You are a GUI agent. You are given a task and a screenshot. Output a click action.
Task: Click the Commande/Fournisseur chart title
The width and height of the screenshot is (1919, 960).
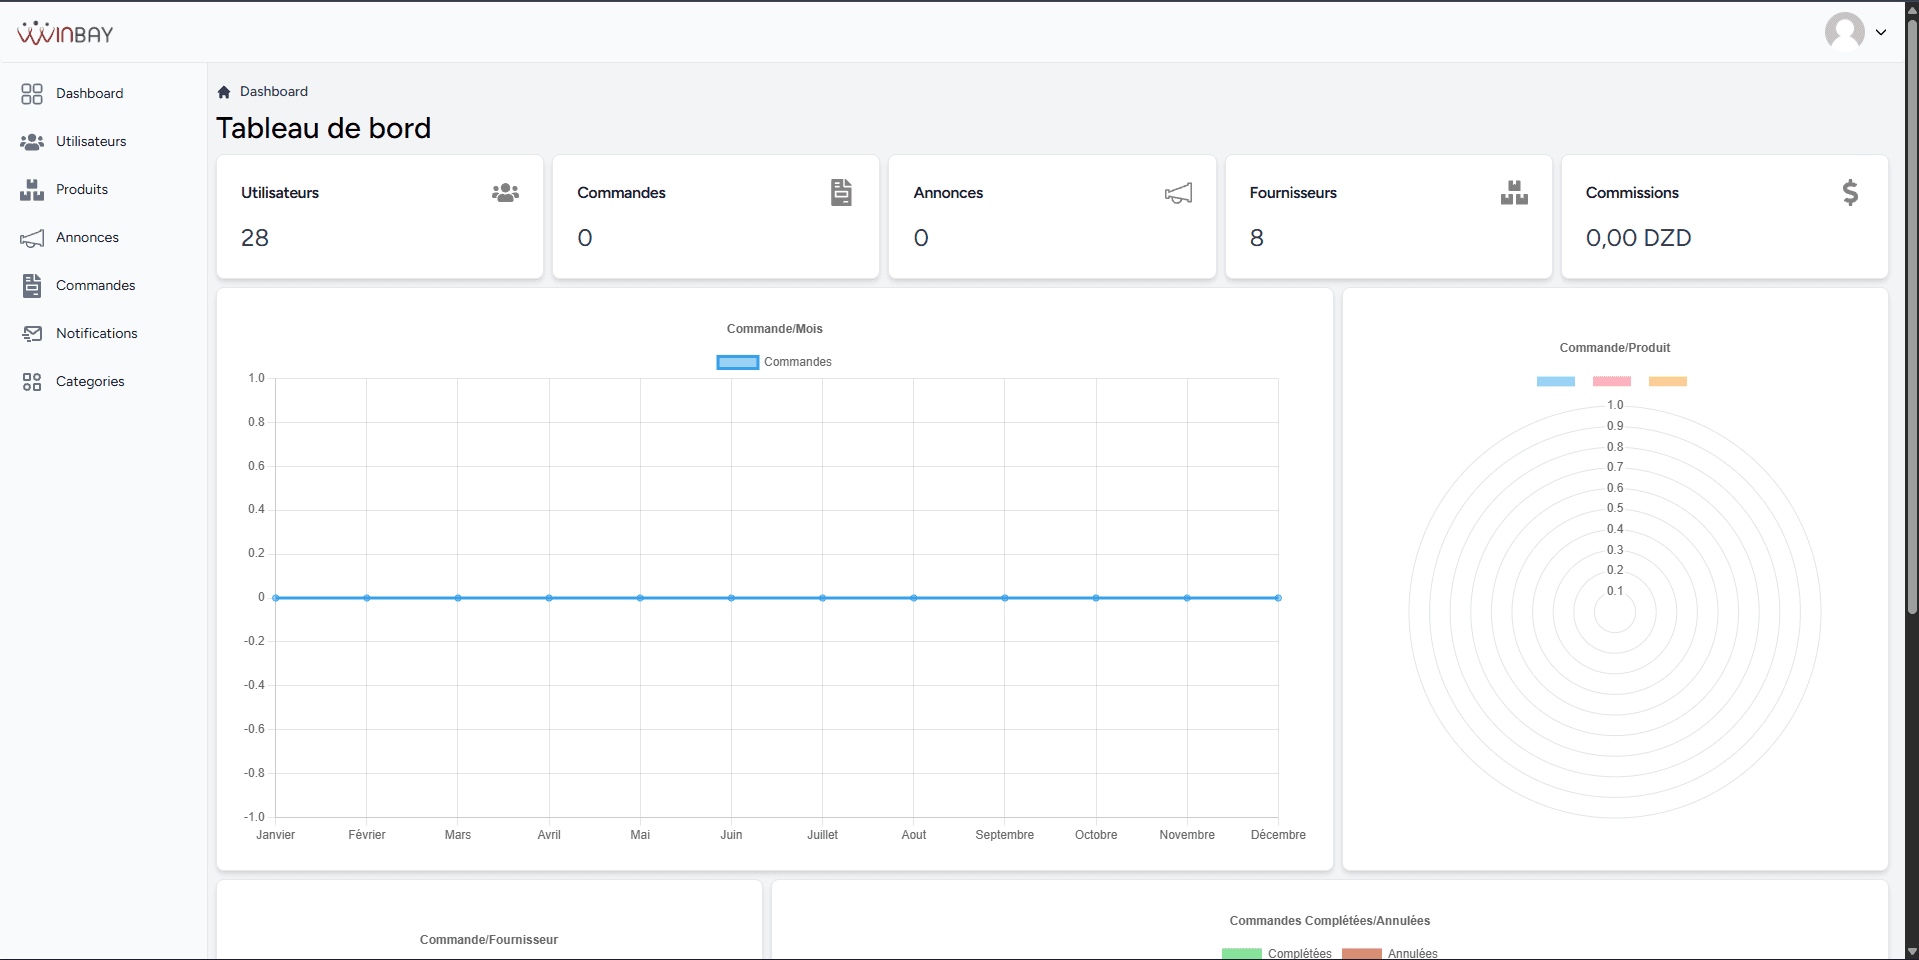(489, 940)
